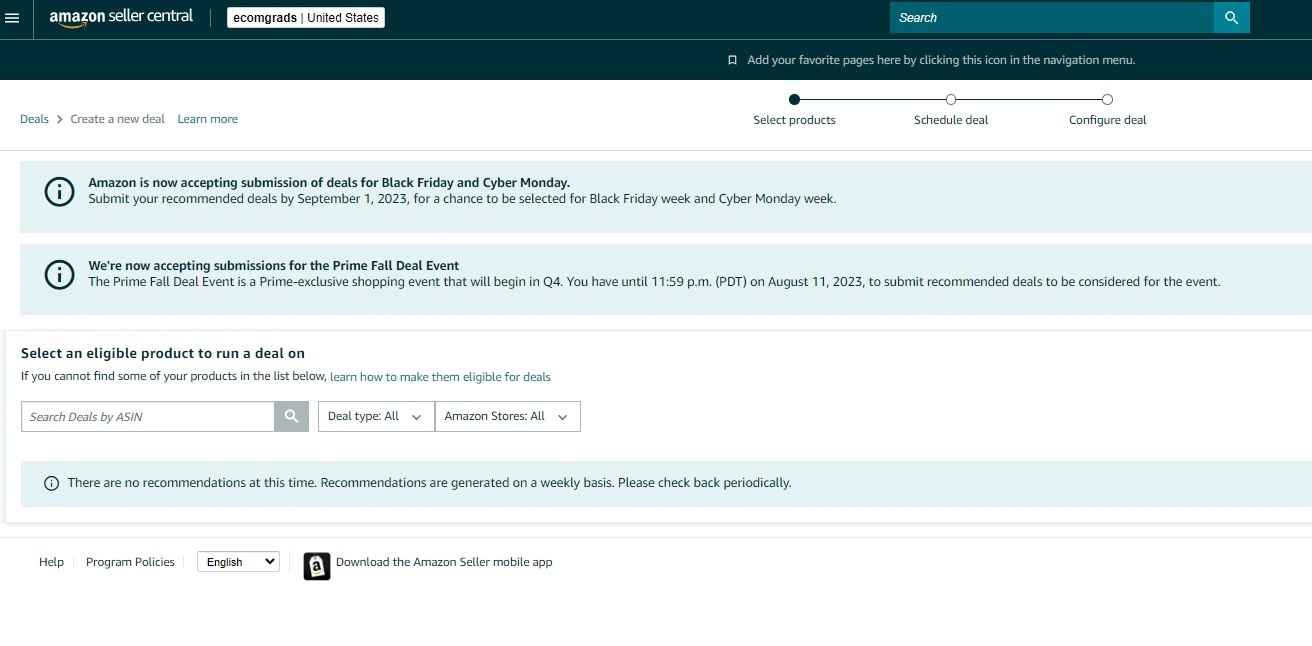Jump to the Schedule deal step

951,100
